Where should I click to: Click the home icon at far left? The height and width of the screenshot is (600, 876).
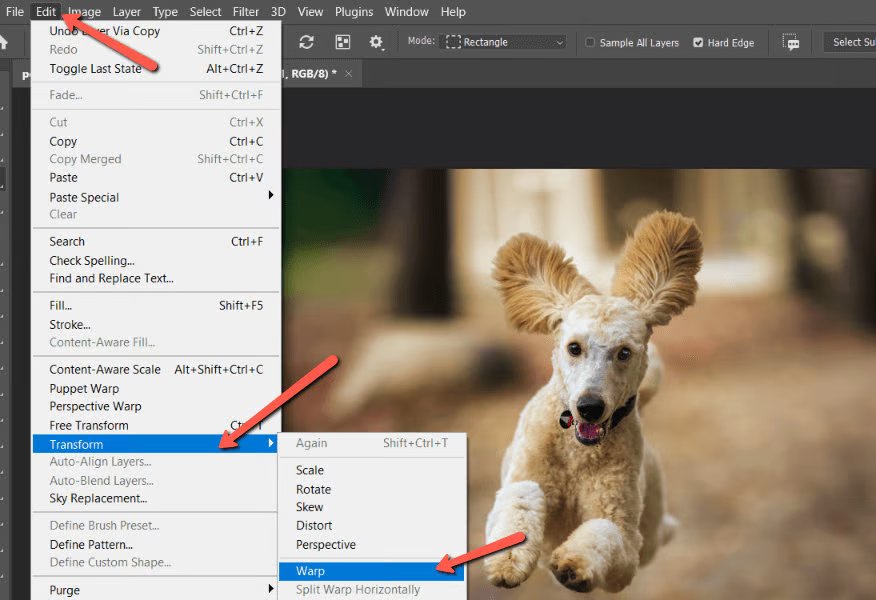pyautogui.click(x=3, y=42)
